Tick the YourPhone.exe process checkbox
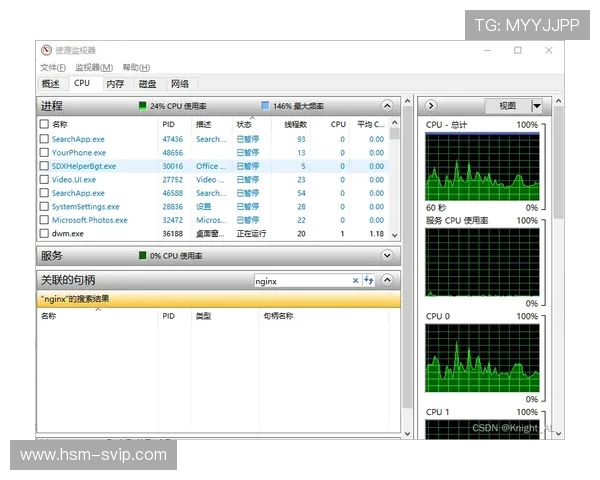This screenshot has width=600, height=480. (44, 153)
